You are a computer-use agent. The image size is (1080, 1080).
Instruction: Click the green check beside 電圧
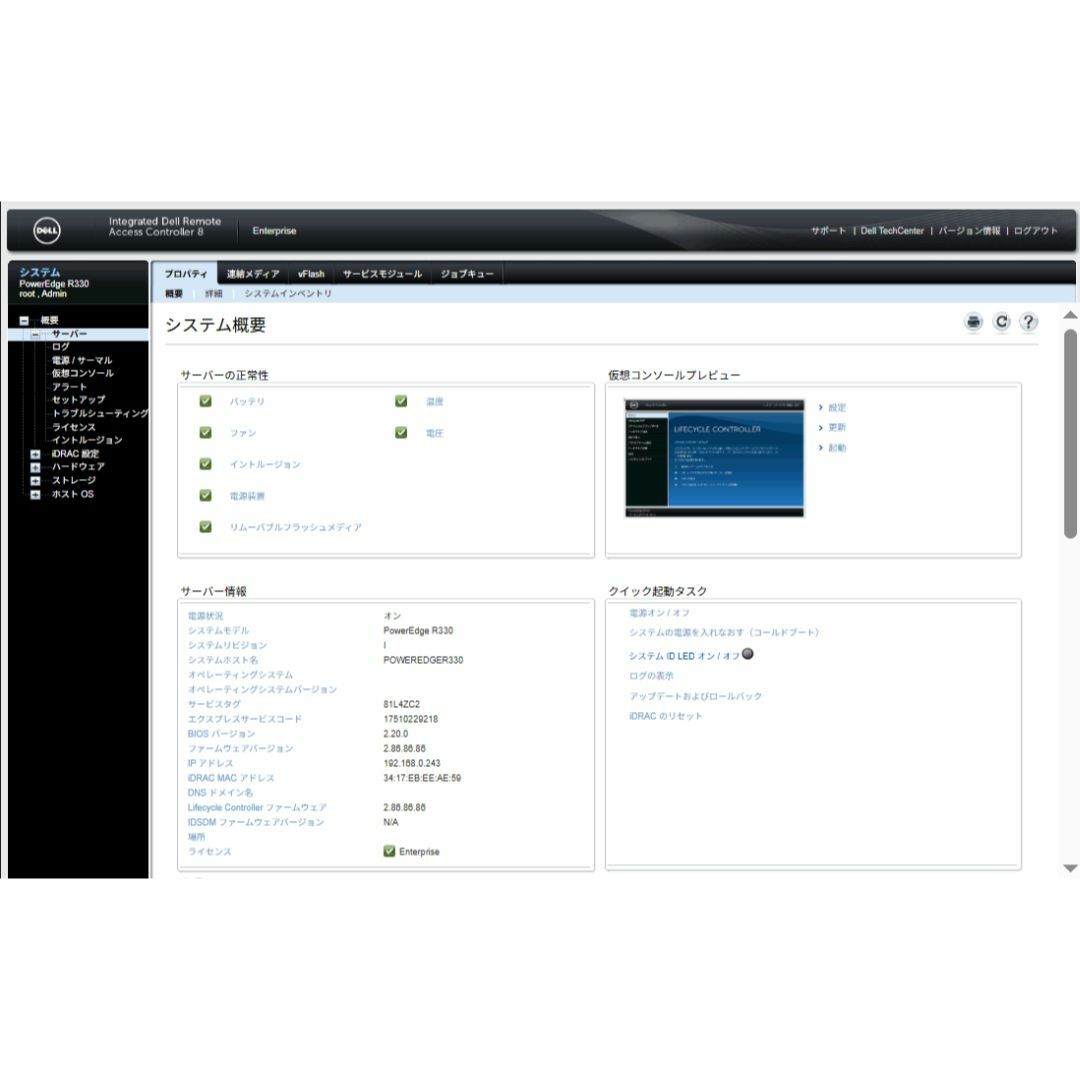[401, 433]
